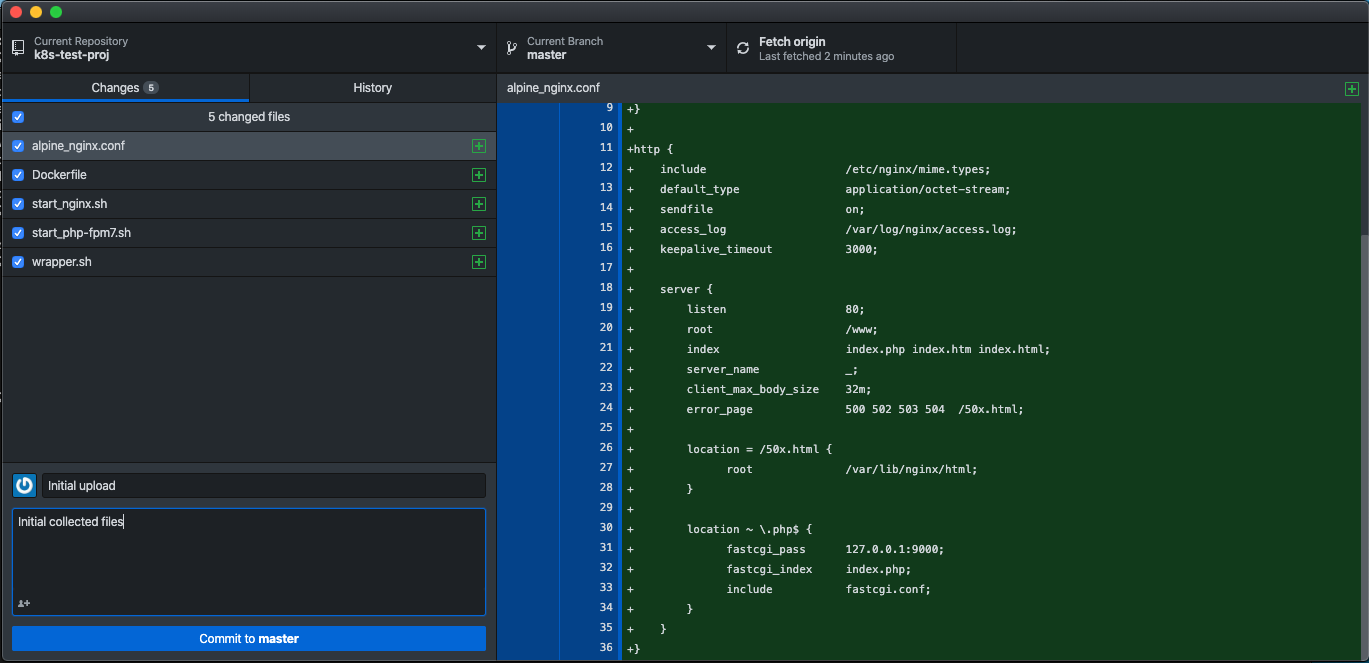The height and width of the screenshot is (663, 1369).
Task: Uncheck the start_nginx.sh checkbox
Action: [x=18, y=204]
